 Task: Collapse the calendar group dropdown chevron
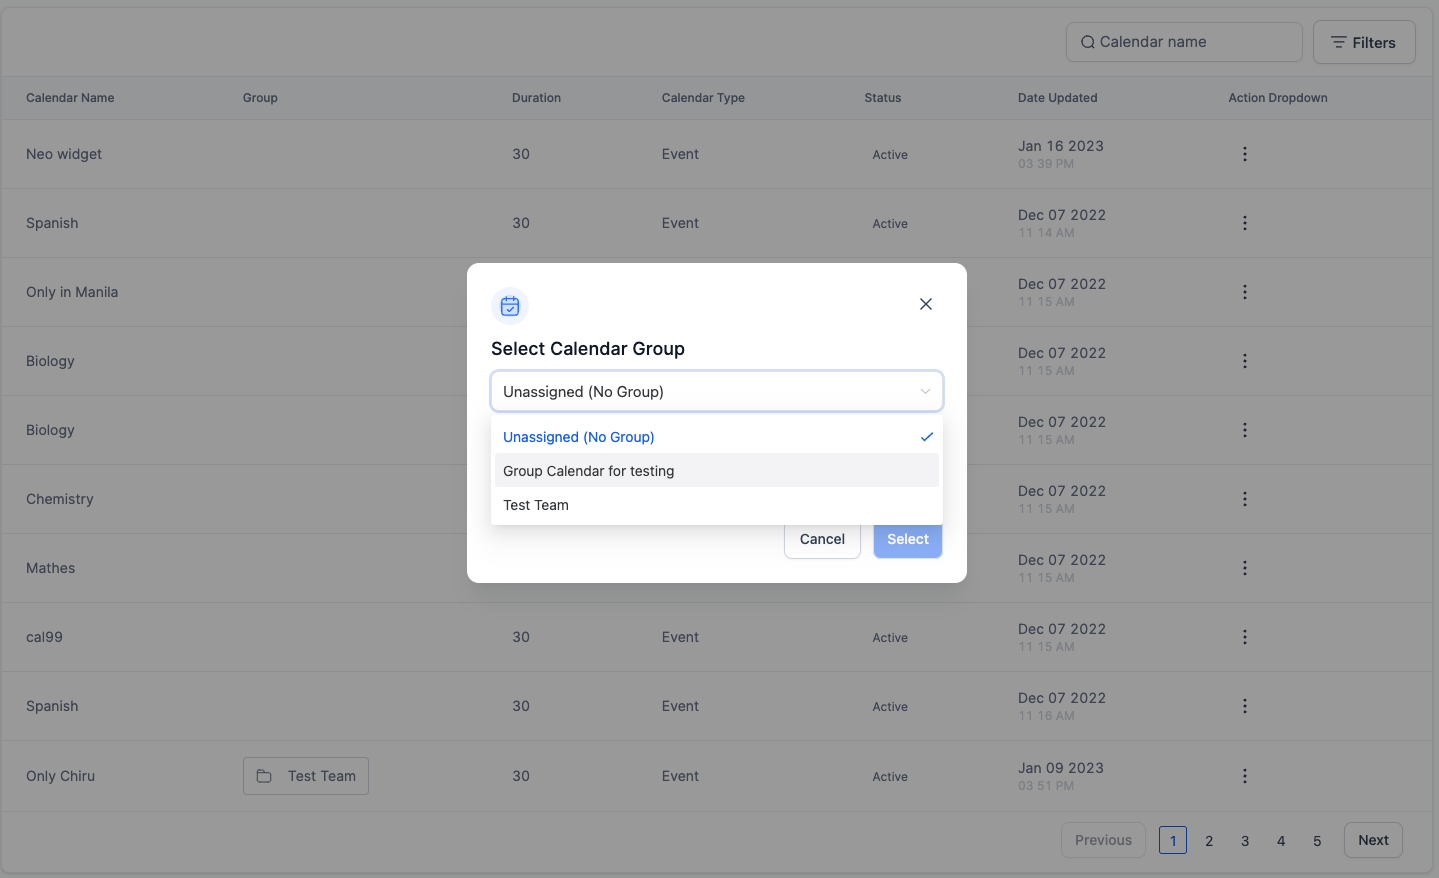point(925,391)
